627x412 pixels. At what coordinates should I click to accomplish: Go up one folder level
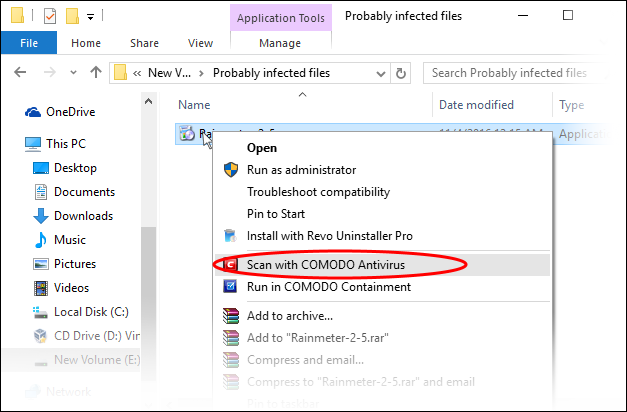tap(96, 72)
